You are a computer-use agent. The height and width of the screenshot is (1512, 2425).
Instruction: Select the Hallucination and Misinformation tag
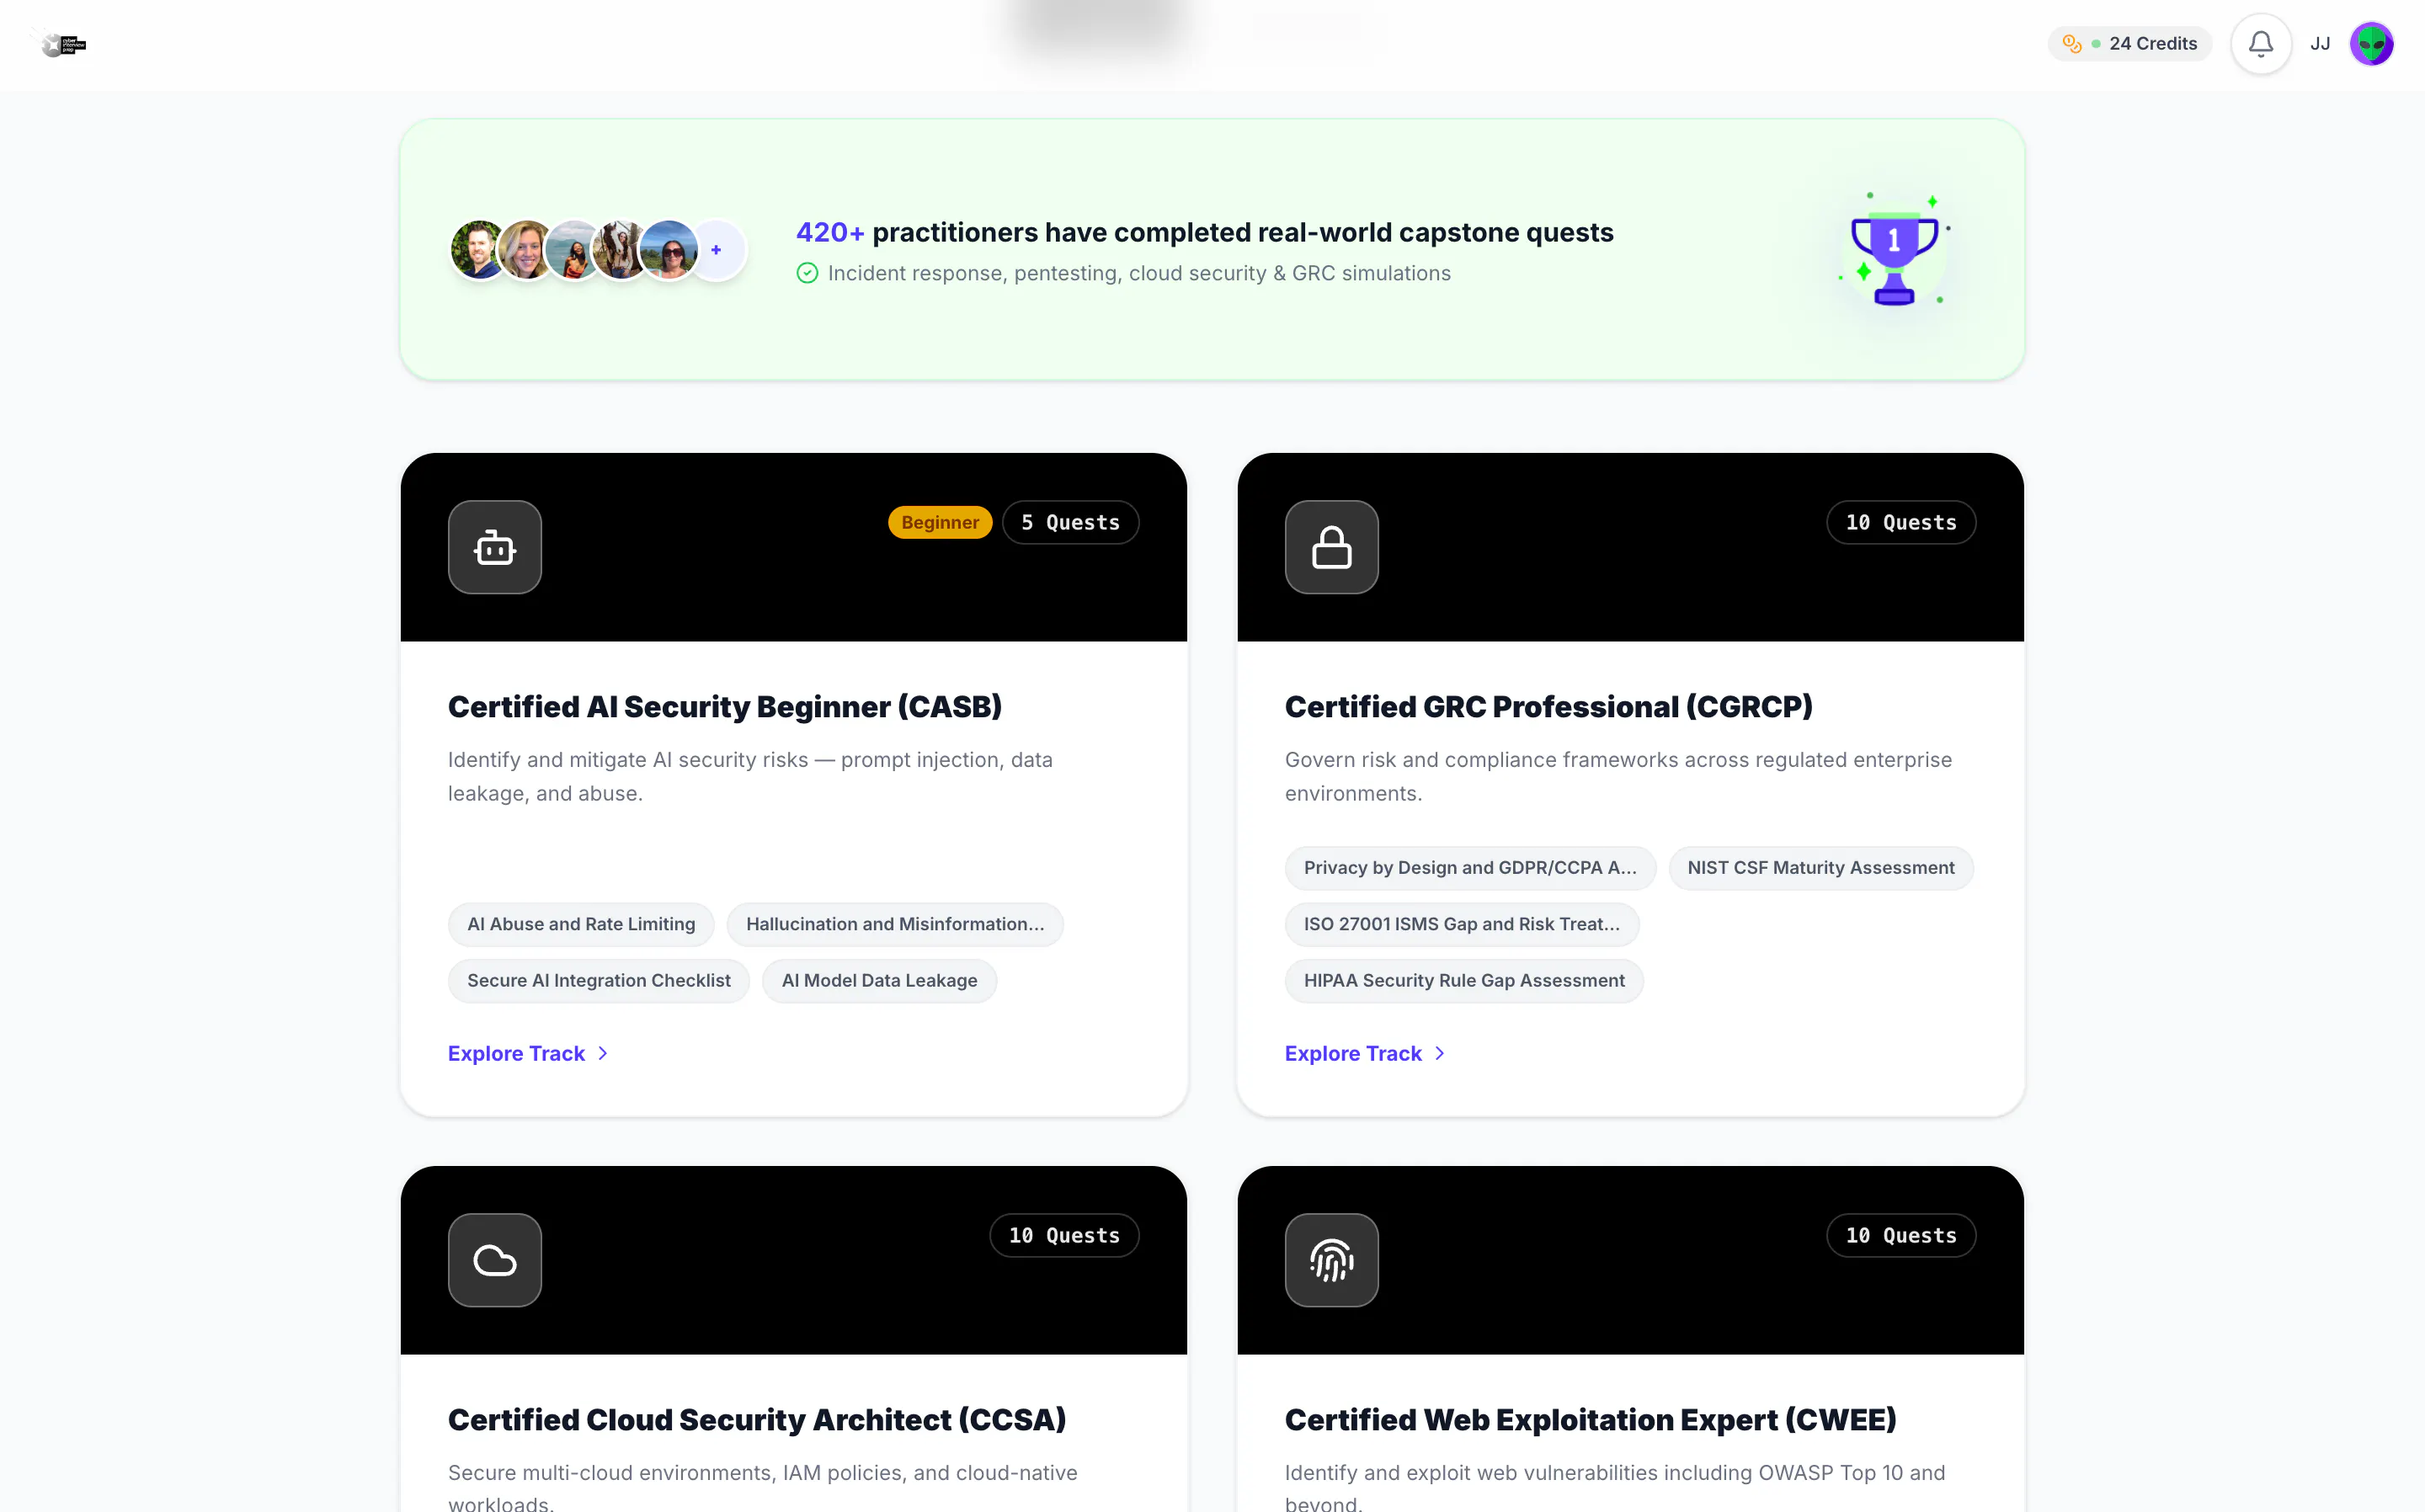point(895,924)
